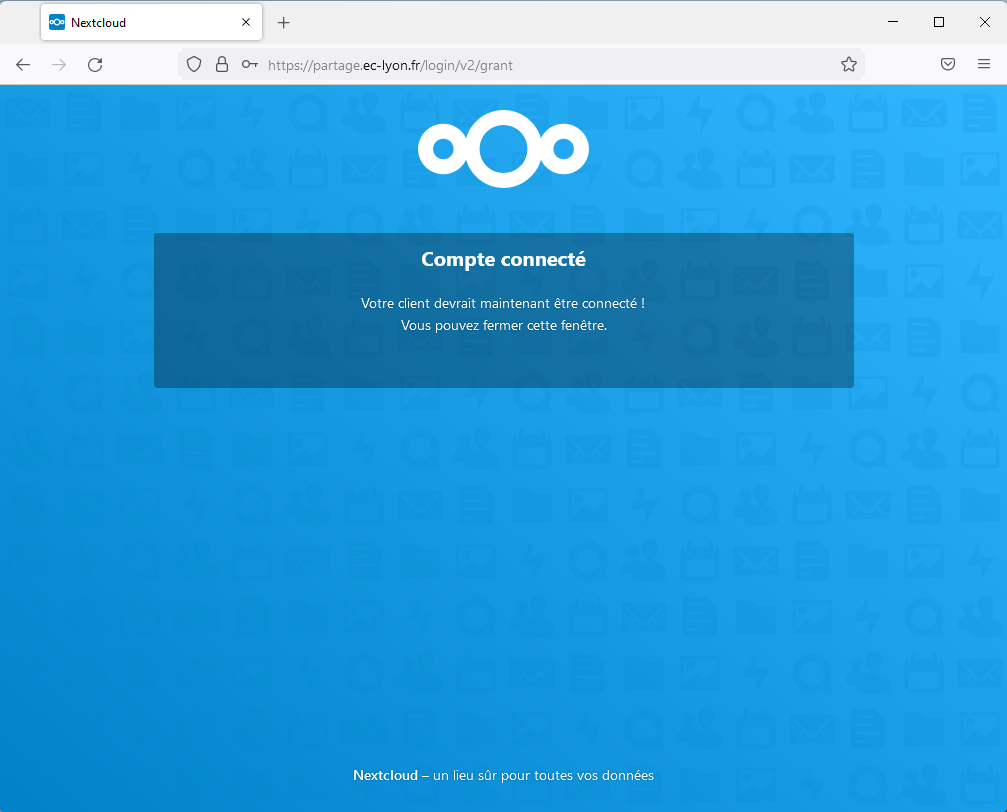The image size is (1007, 812).
Task: Click the reload page icon
Action: point(95,64)
